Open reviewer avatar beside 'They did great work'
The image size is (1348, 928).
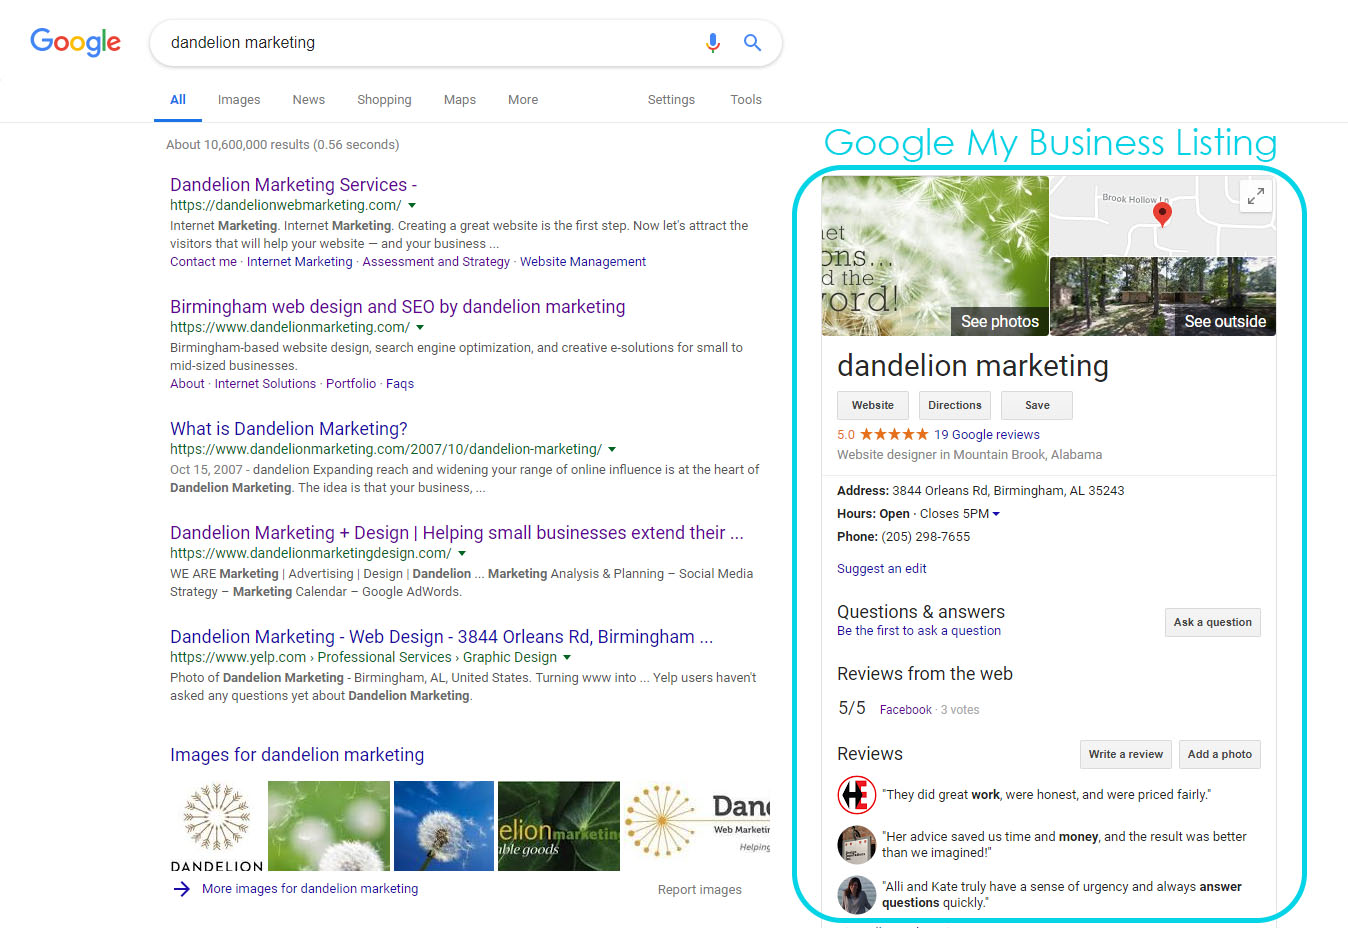click(x=856, y=795)
